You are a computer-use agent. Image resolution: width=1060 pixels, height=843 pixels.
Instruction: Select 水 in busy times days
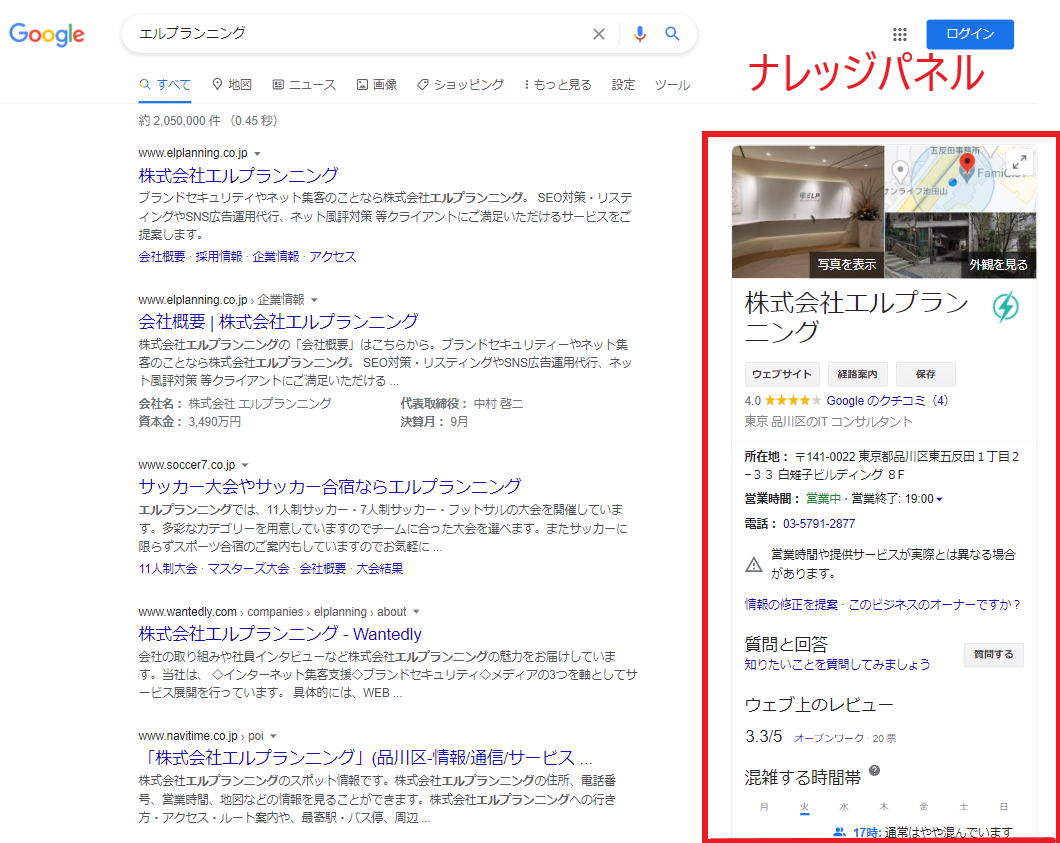[844, 806]
